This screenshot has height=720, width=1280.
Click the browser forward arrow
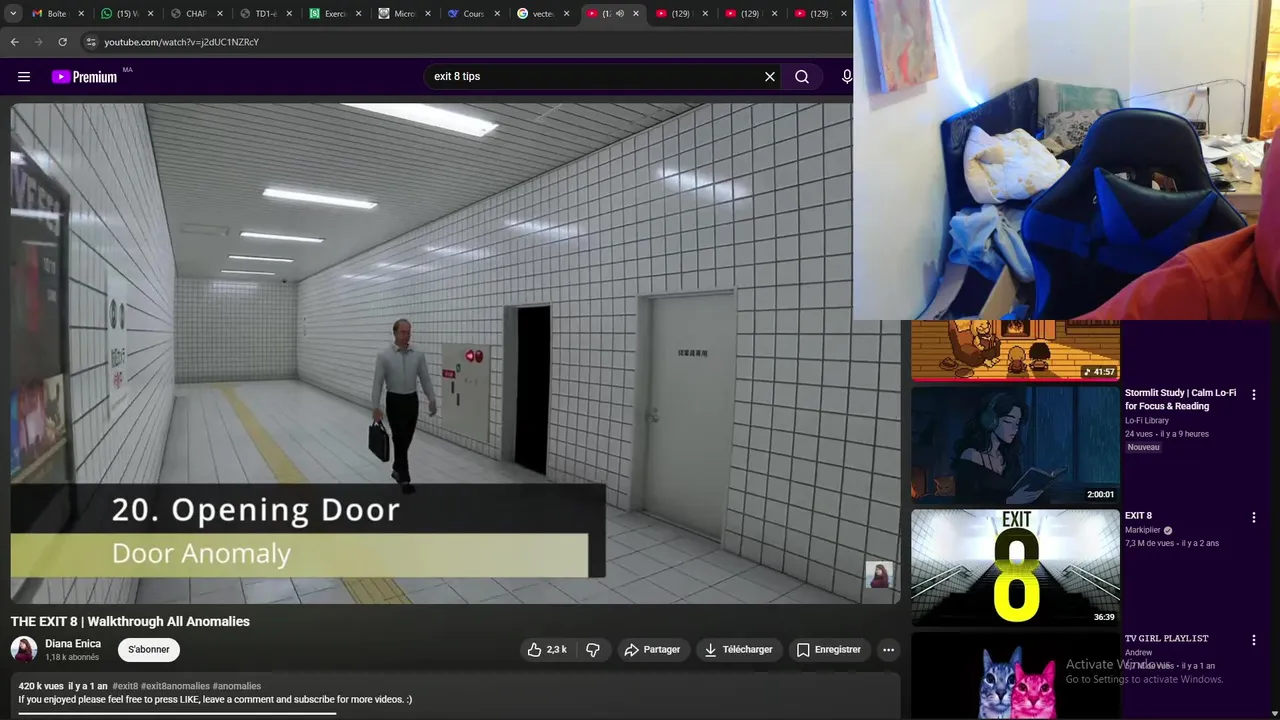[x=39, y=42]
